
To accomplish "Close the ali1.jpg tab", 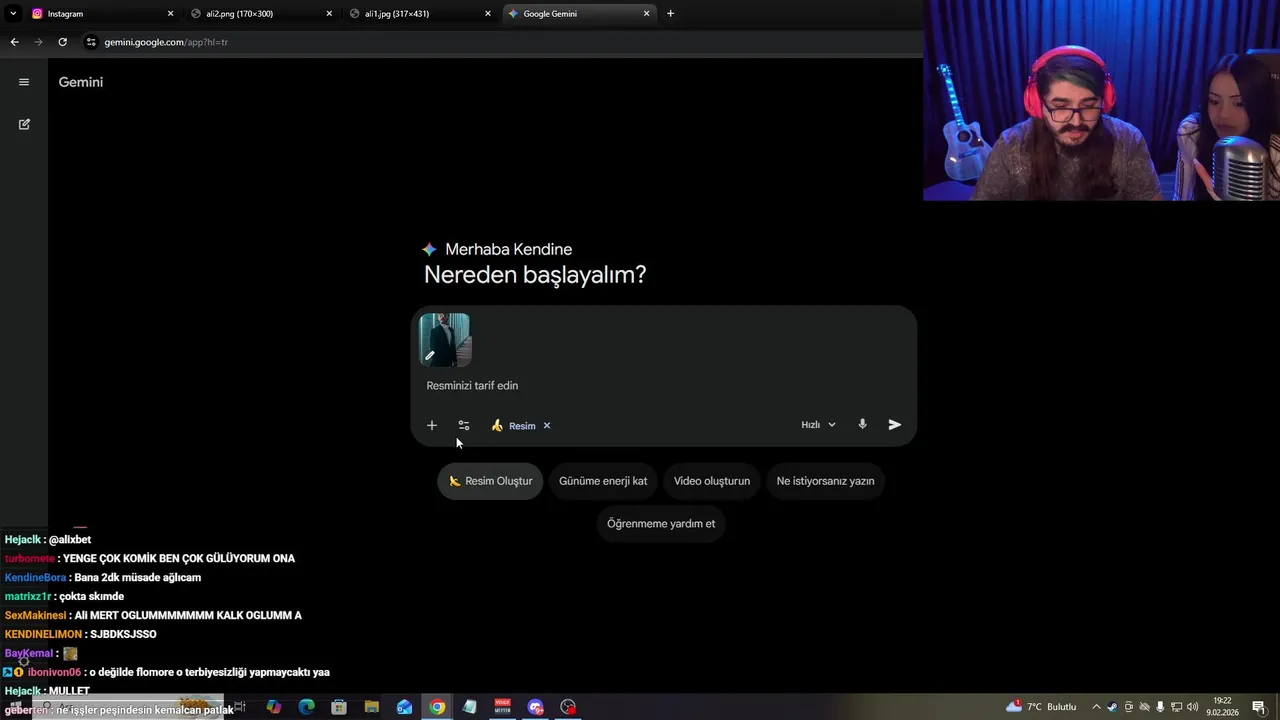I will (488, 14).
